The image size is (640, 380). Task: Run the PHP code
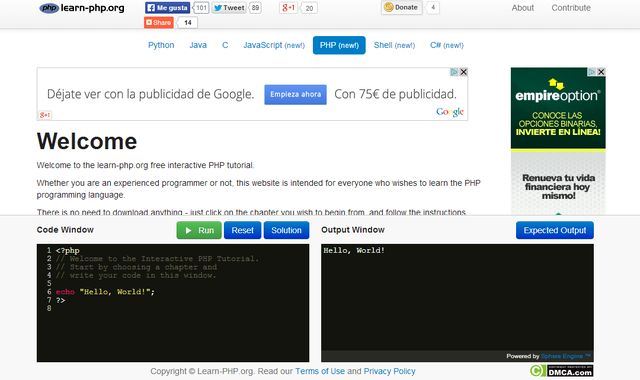(199, 230)
